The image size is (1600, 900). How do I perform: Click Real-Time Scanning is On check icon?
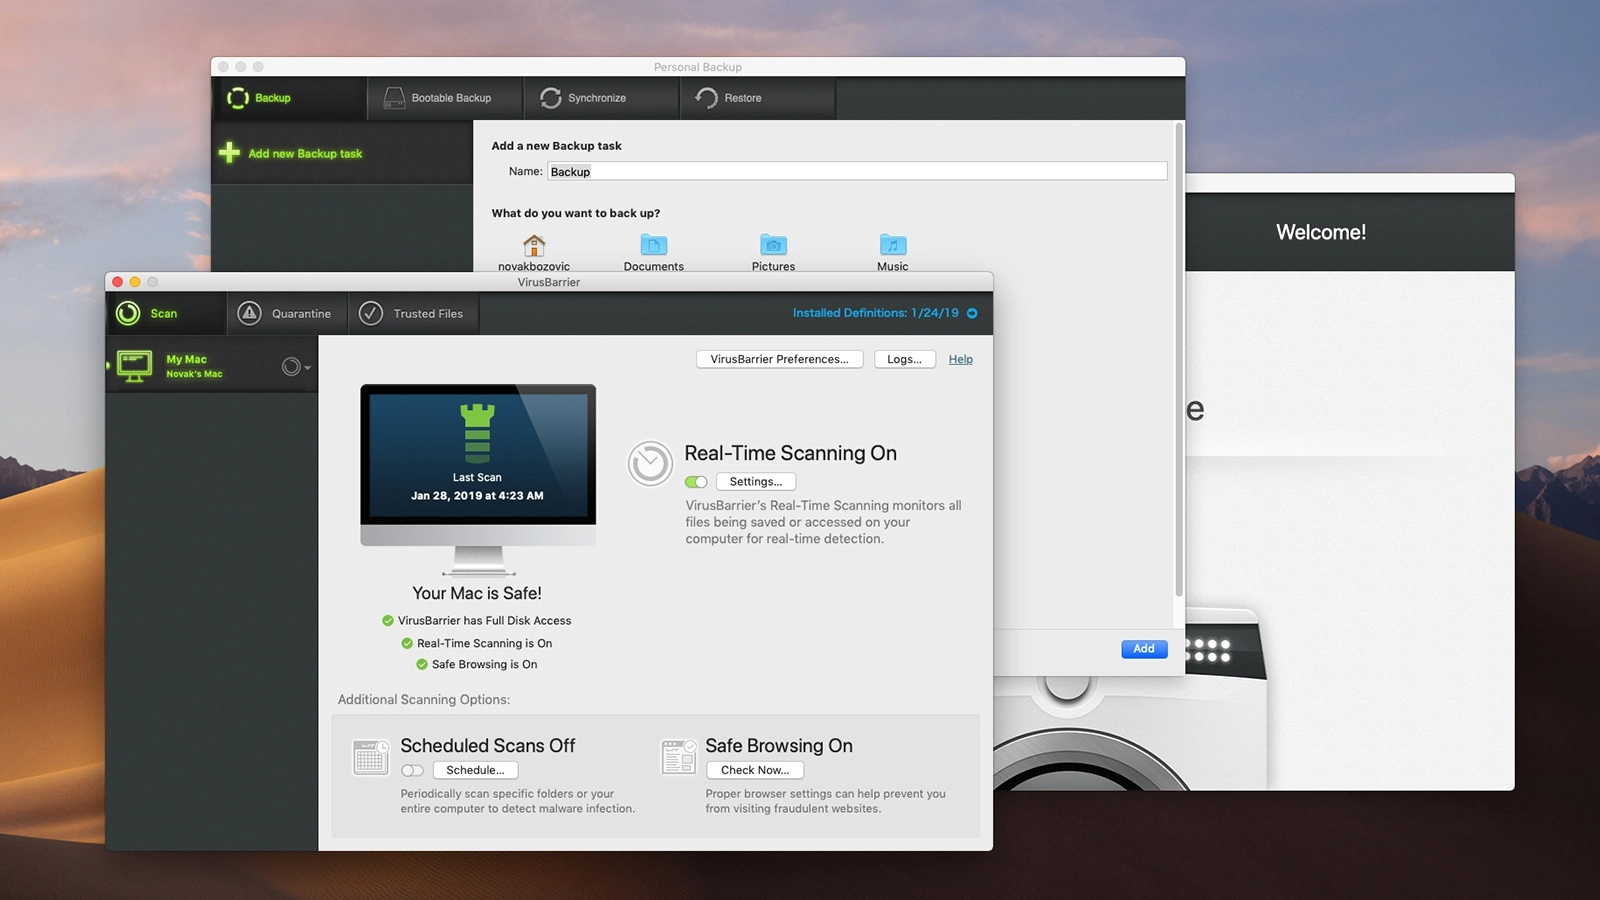coord(407,644)
